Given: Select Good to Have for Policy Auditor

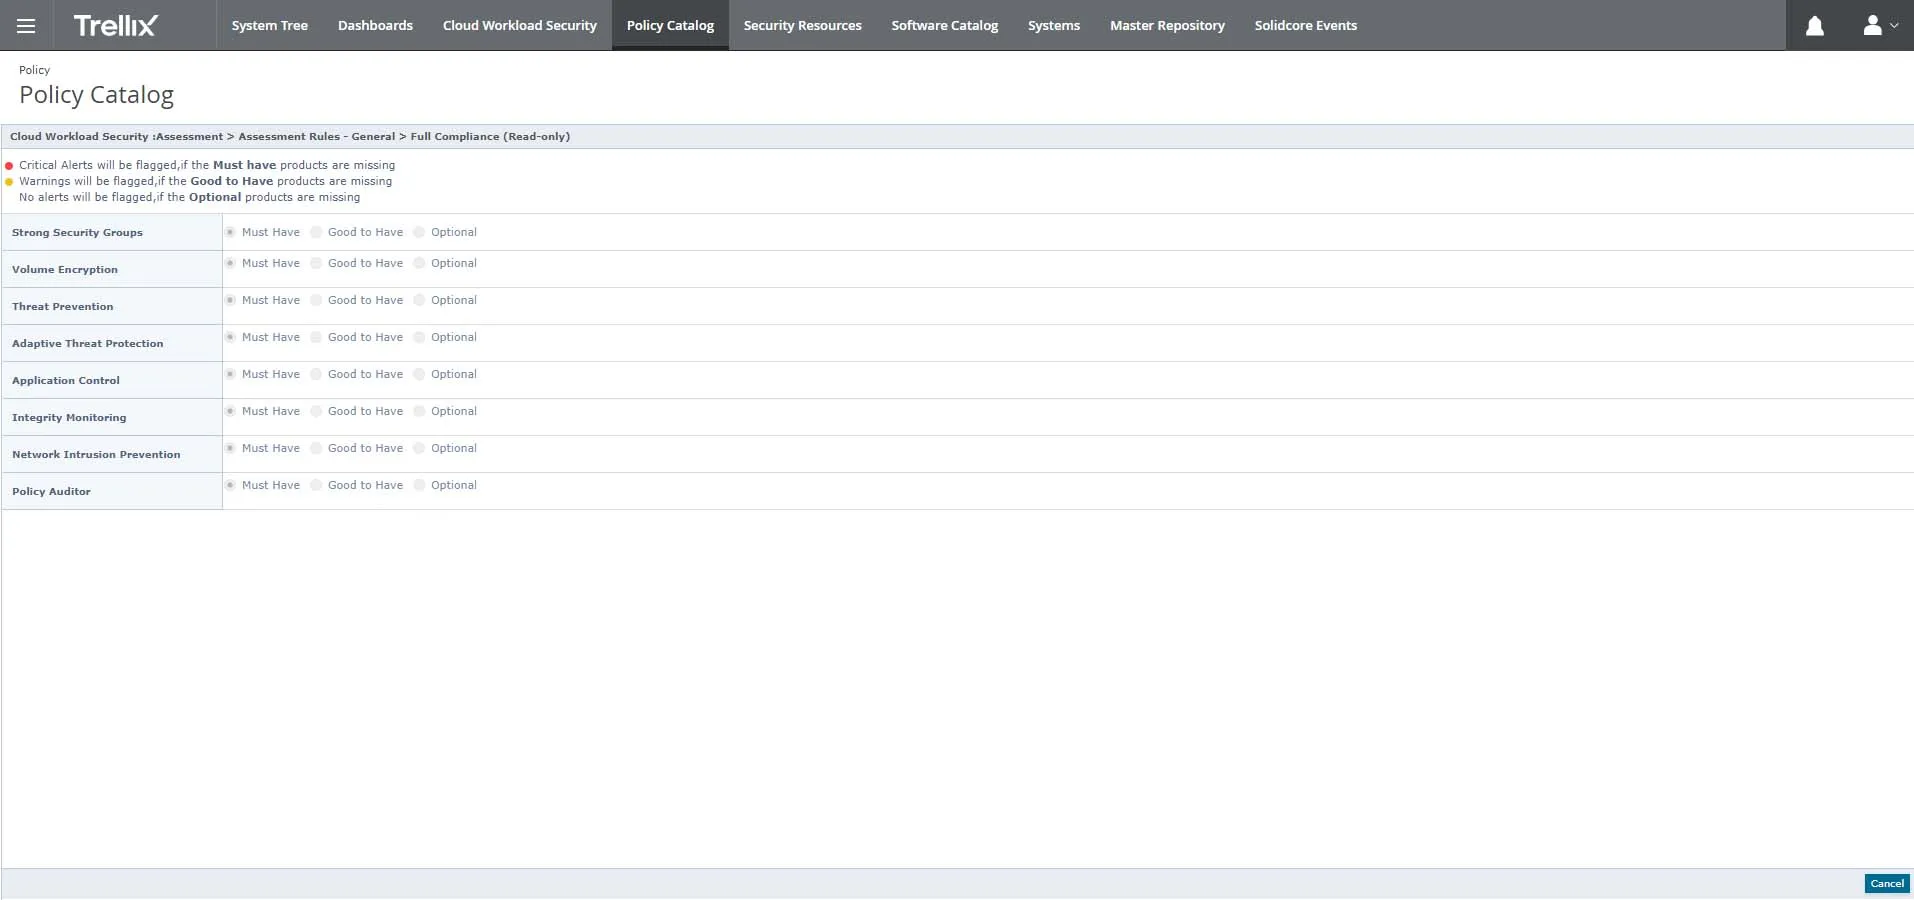Looking at the screenshot, I should tap(316, 485).
